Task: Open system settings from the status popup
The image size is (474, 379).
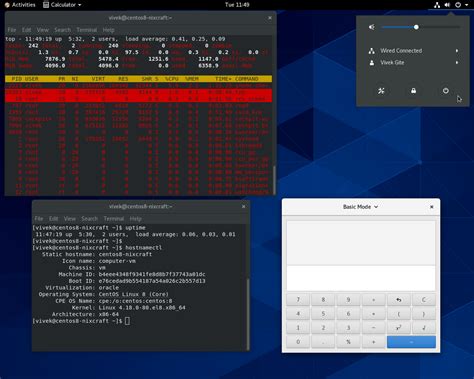Action: [381, 91]
